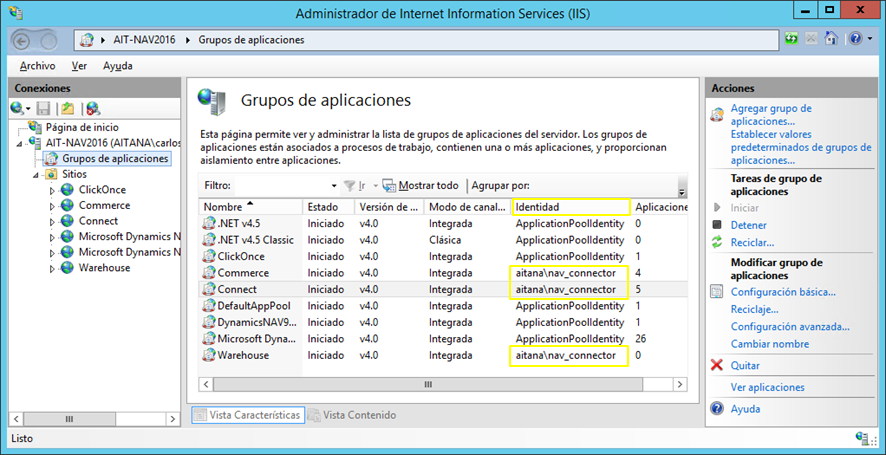Click the Warehouse app pool row icon
886x455 pixels.
point(209,356)
